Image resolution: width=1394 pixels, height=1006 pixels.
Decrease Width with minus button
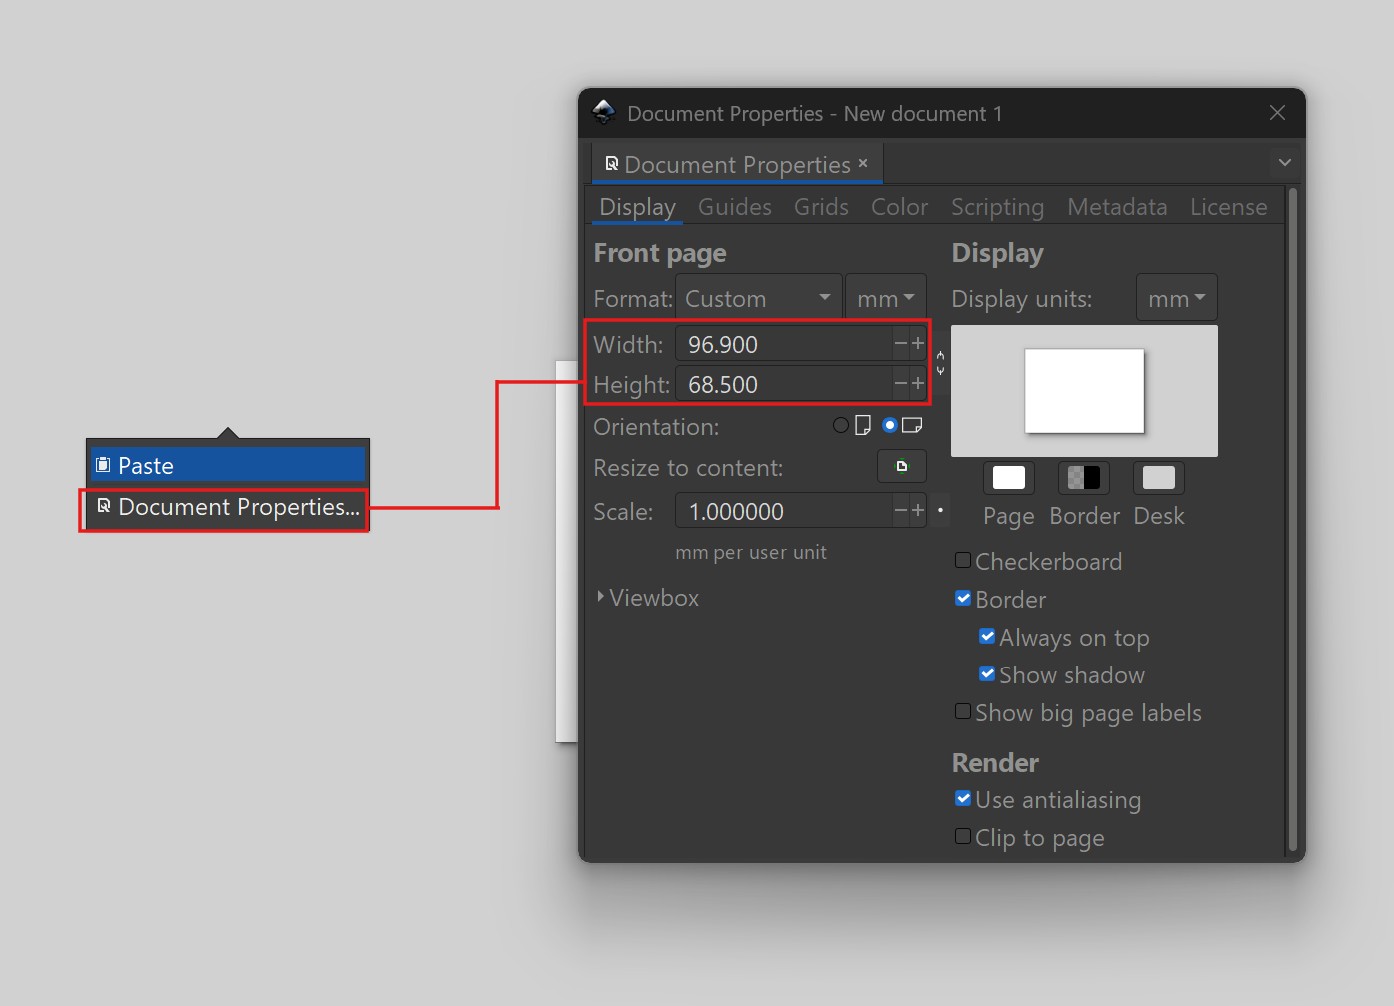point(901,344)
